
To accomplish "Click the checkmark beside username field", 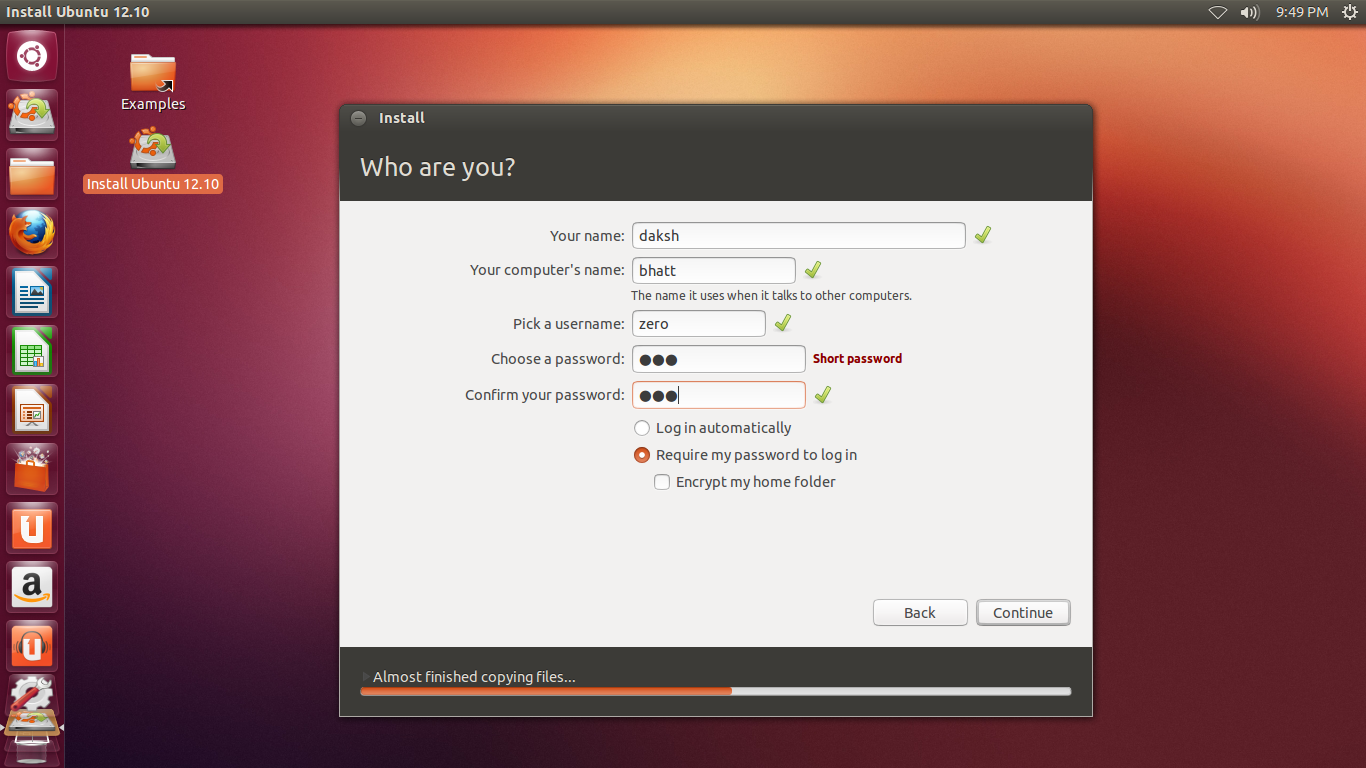I will (x=783, y=323).
